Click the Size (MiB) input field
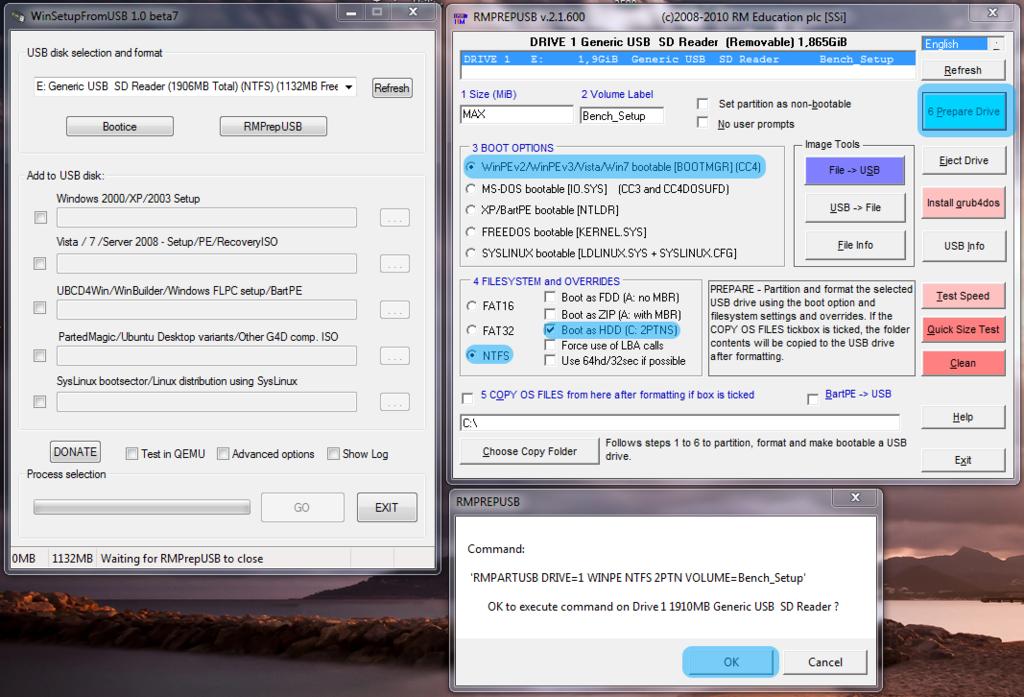1024x697 pixels. 516,114
